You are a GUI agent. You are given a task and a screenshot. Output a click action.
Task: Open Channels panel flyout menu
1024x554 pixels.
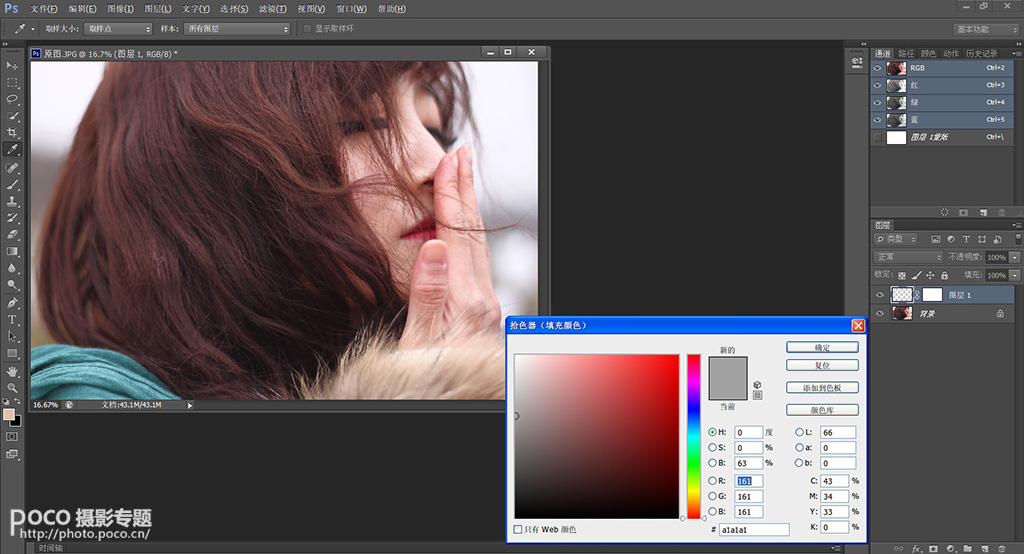[x=1016, y=53]
